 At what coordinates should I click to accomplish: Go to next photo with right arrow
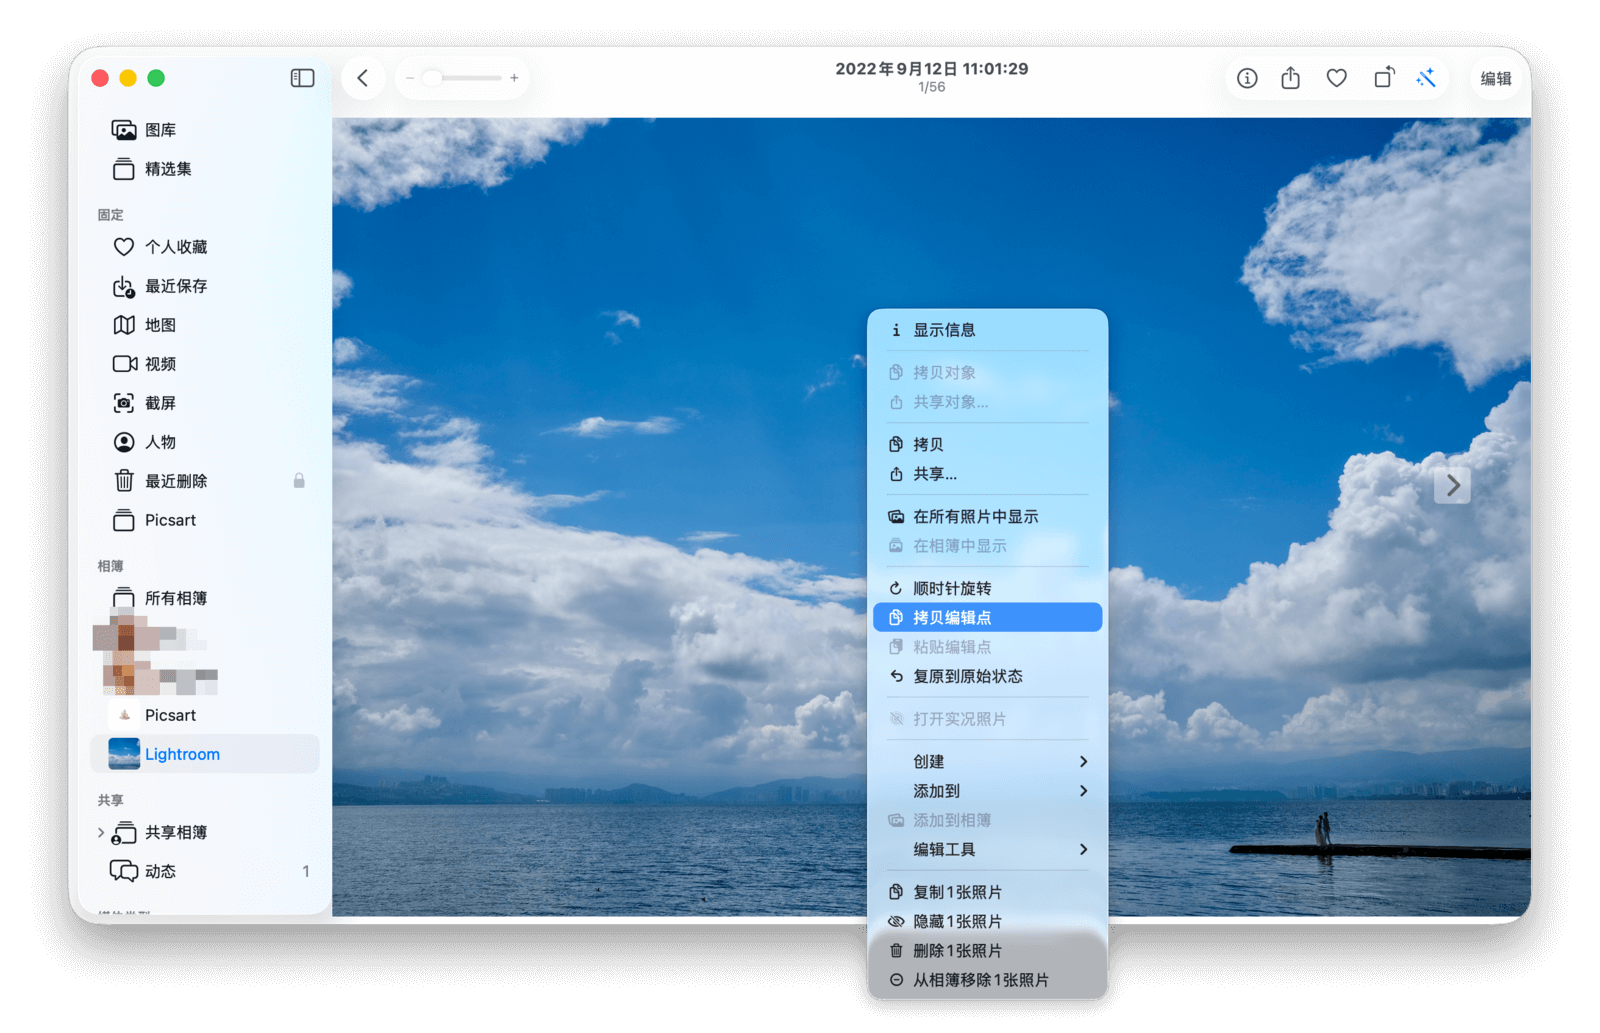coord(1452,486)
